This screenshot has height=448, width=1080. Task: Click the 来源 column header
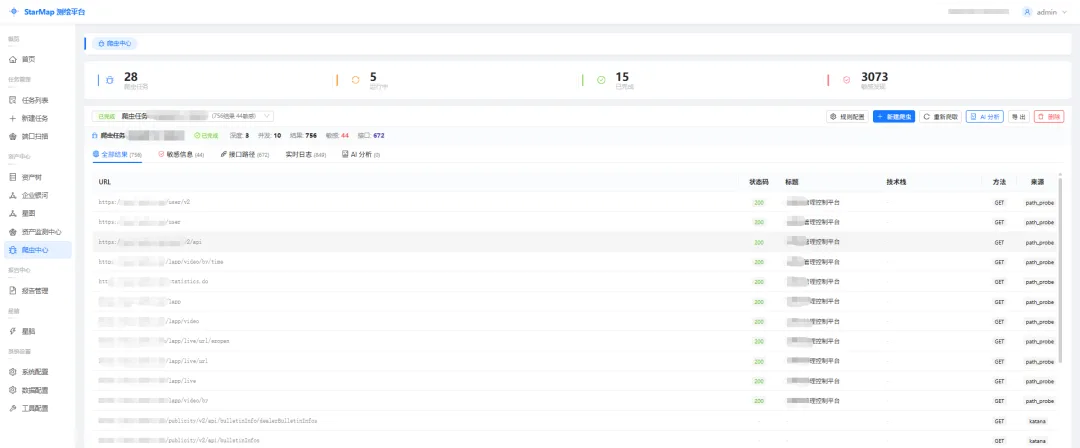pos(1037,182)
